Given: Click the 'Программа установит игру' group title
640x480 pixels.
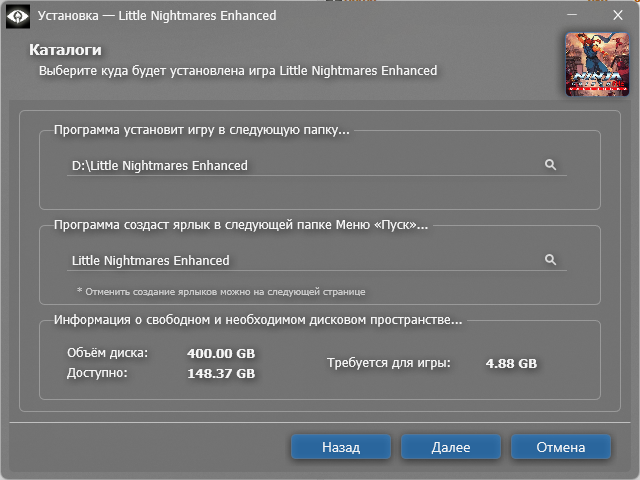Looking at the screenshot, I should (202, 130).
